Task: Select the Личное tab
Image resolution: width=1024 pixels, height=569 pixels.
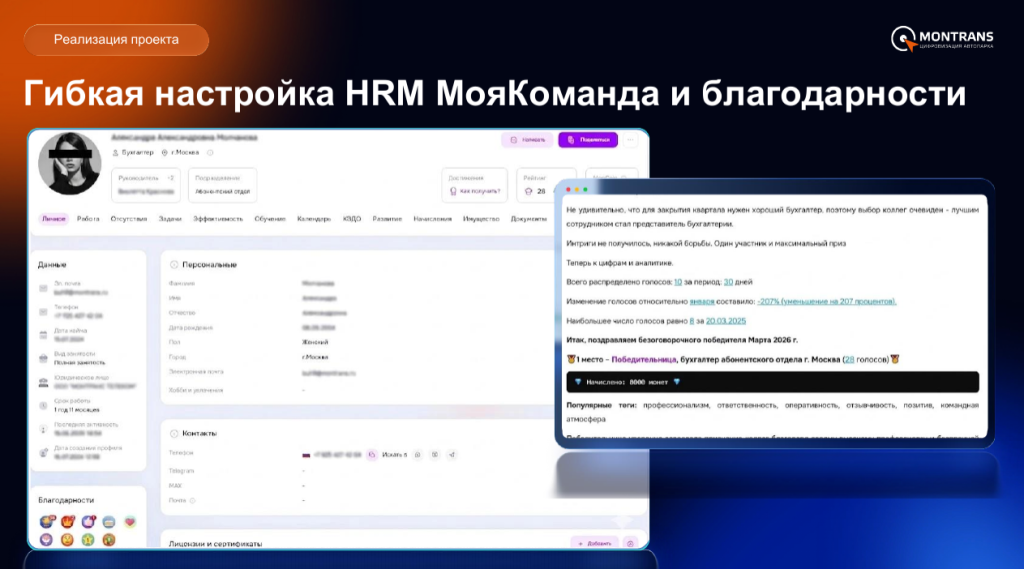Action: tap(54, 219)
